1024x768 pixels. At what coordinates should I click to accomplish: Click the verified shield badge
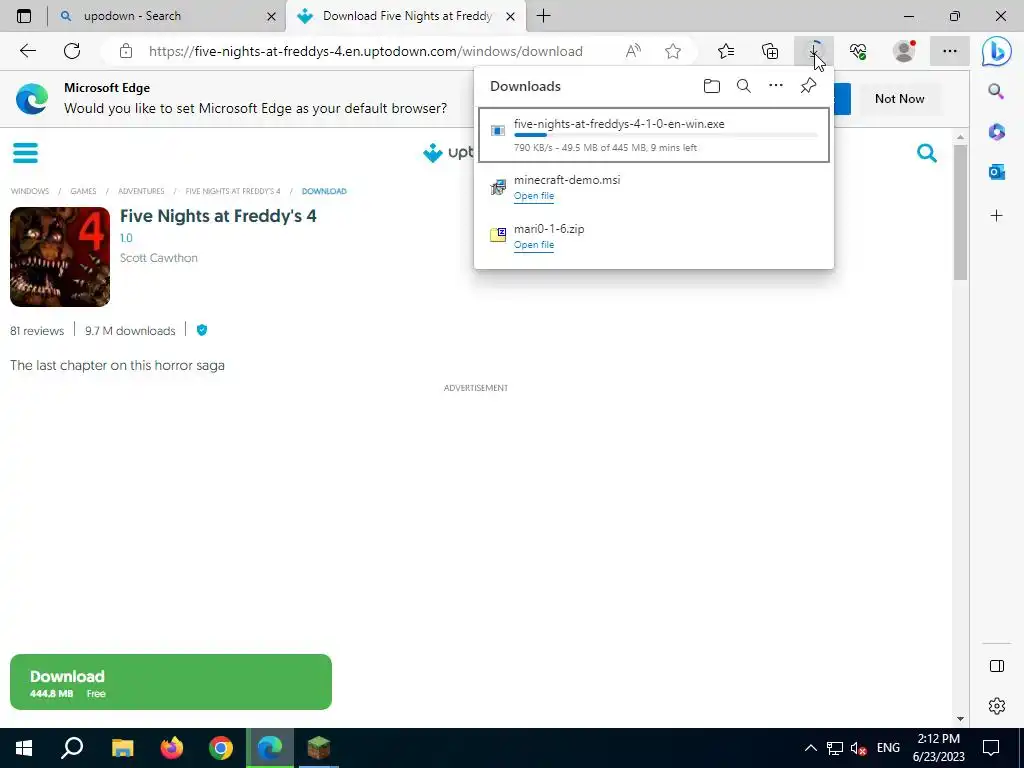202,330
